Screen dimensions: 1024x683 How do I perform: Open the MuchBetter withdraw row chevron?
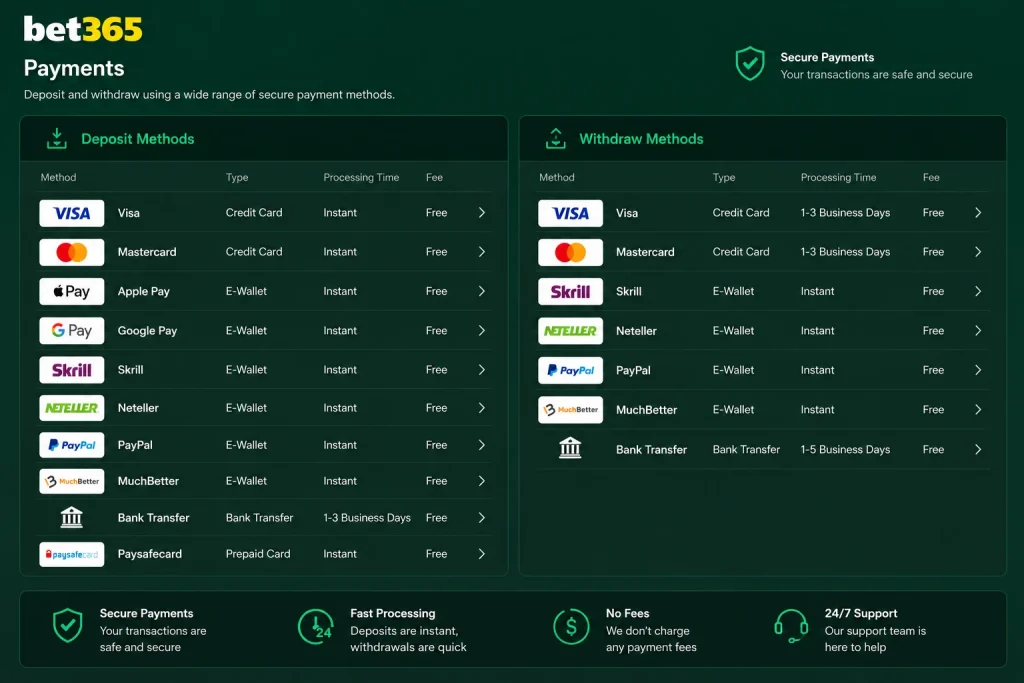coord(978,410)
